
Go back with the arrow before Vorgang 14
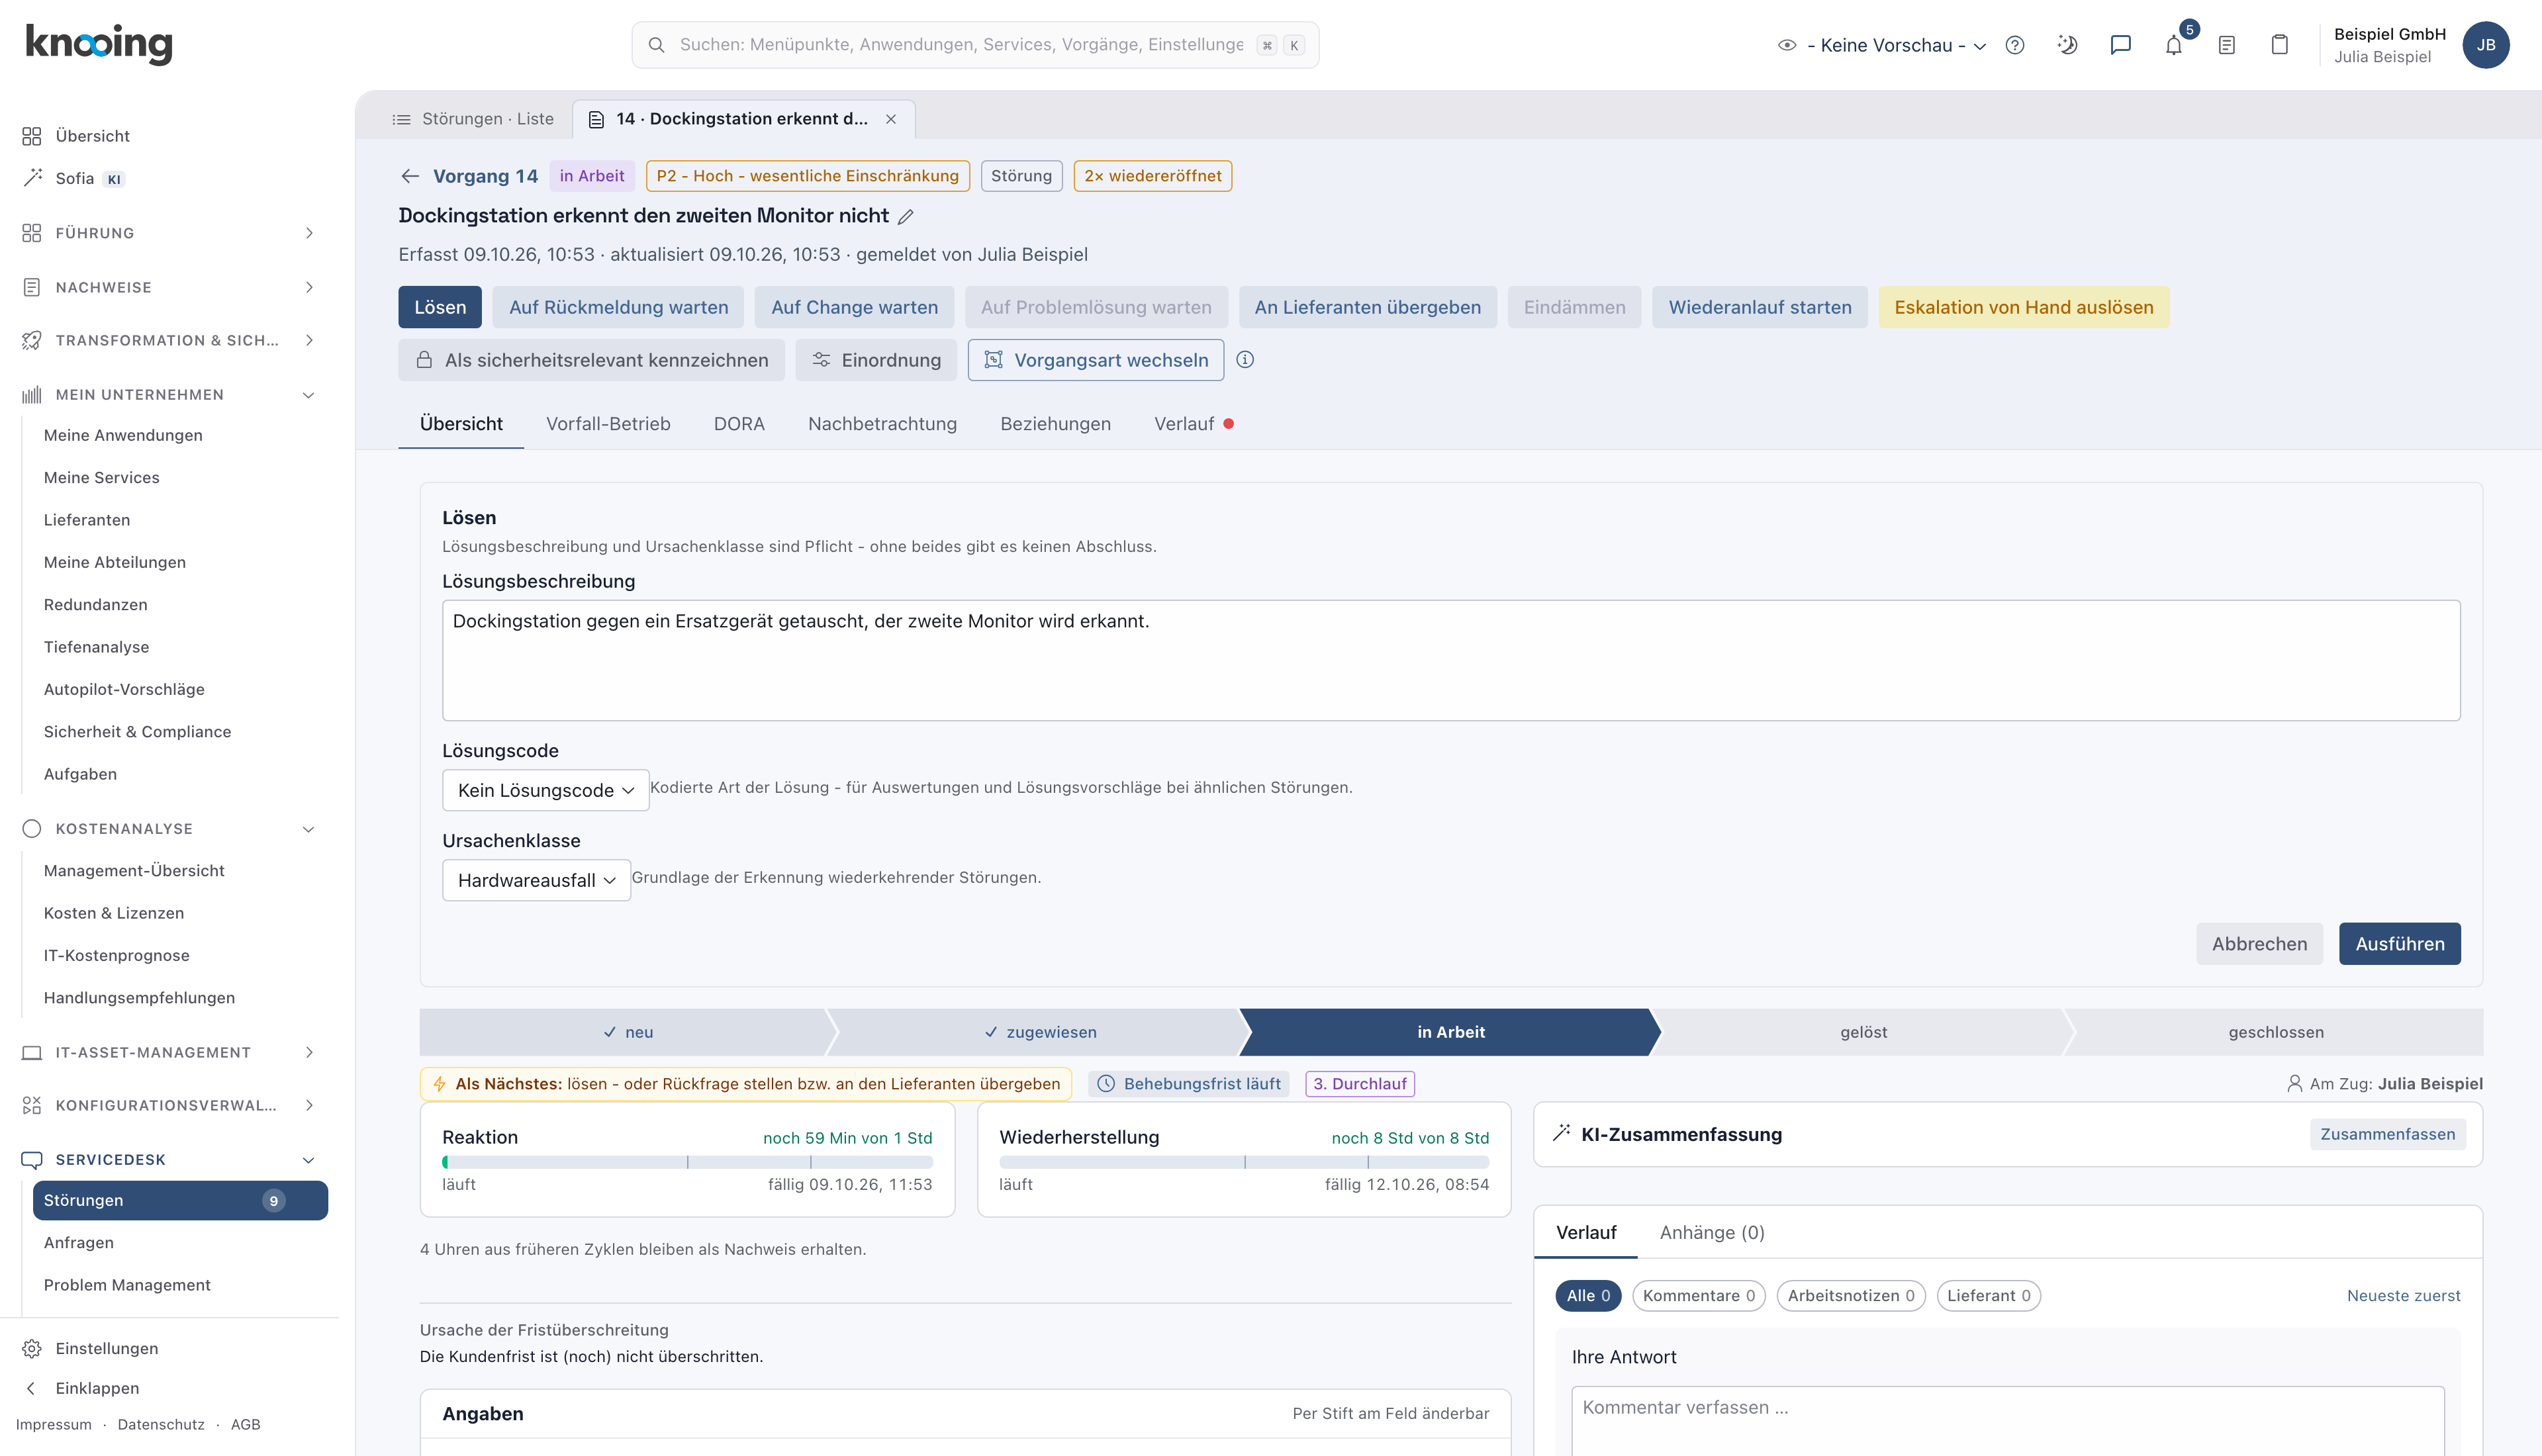[410, 176]
